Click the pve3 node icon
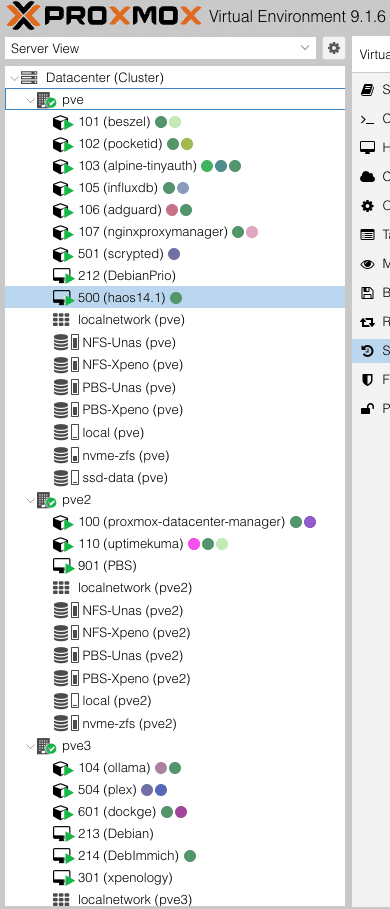390x909 pixels. [46, 745]
